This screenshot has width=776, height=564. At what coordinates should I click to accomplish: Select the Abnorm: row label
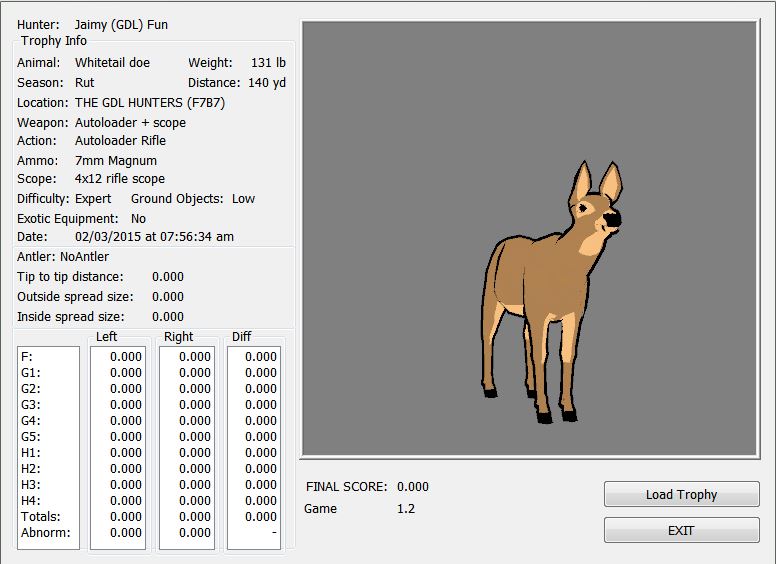(x=43, y=532)
